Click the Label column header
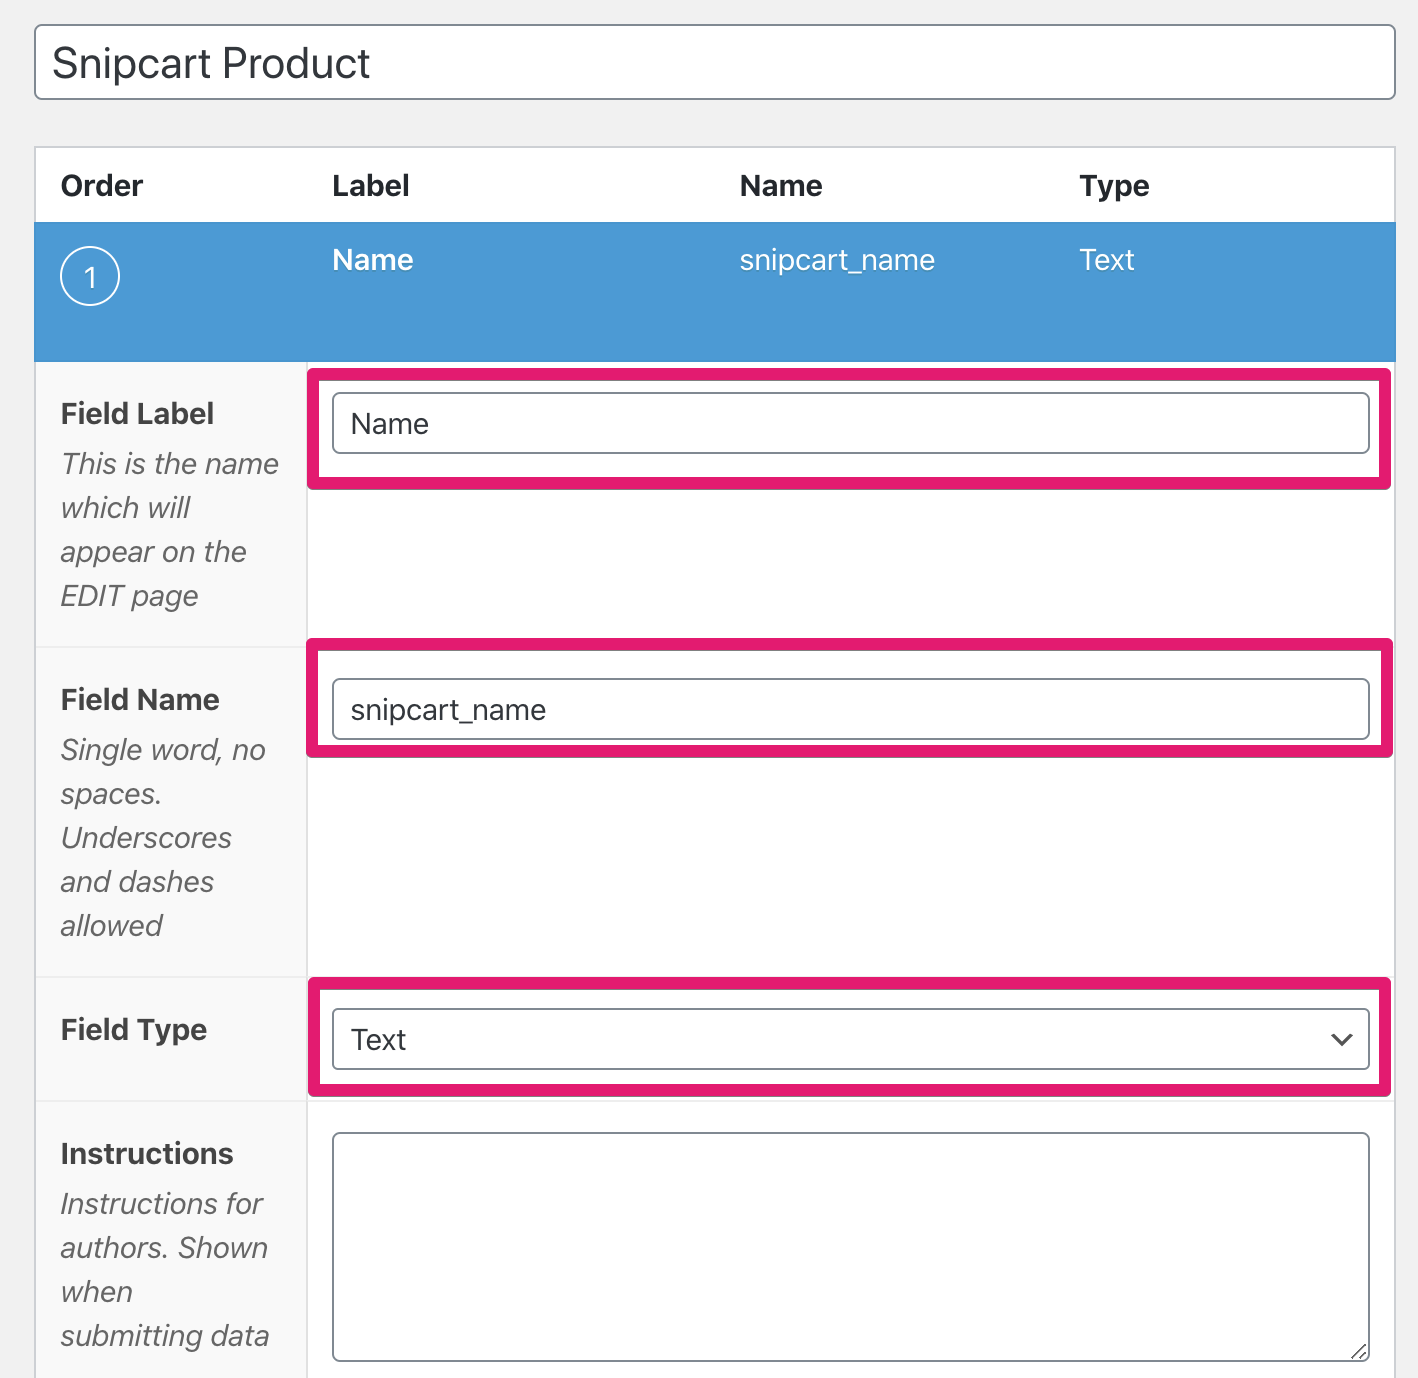This screenshot has width=1418, height=1378. tap(371, 186)
